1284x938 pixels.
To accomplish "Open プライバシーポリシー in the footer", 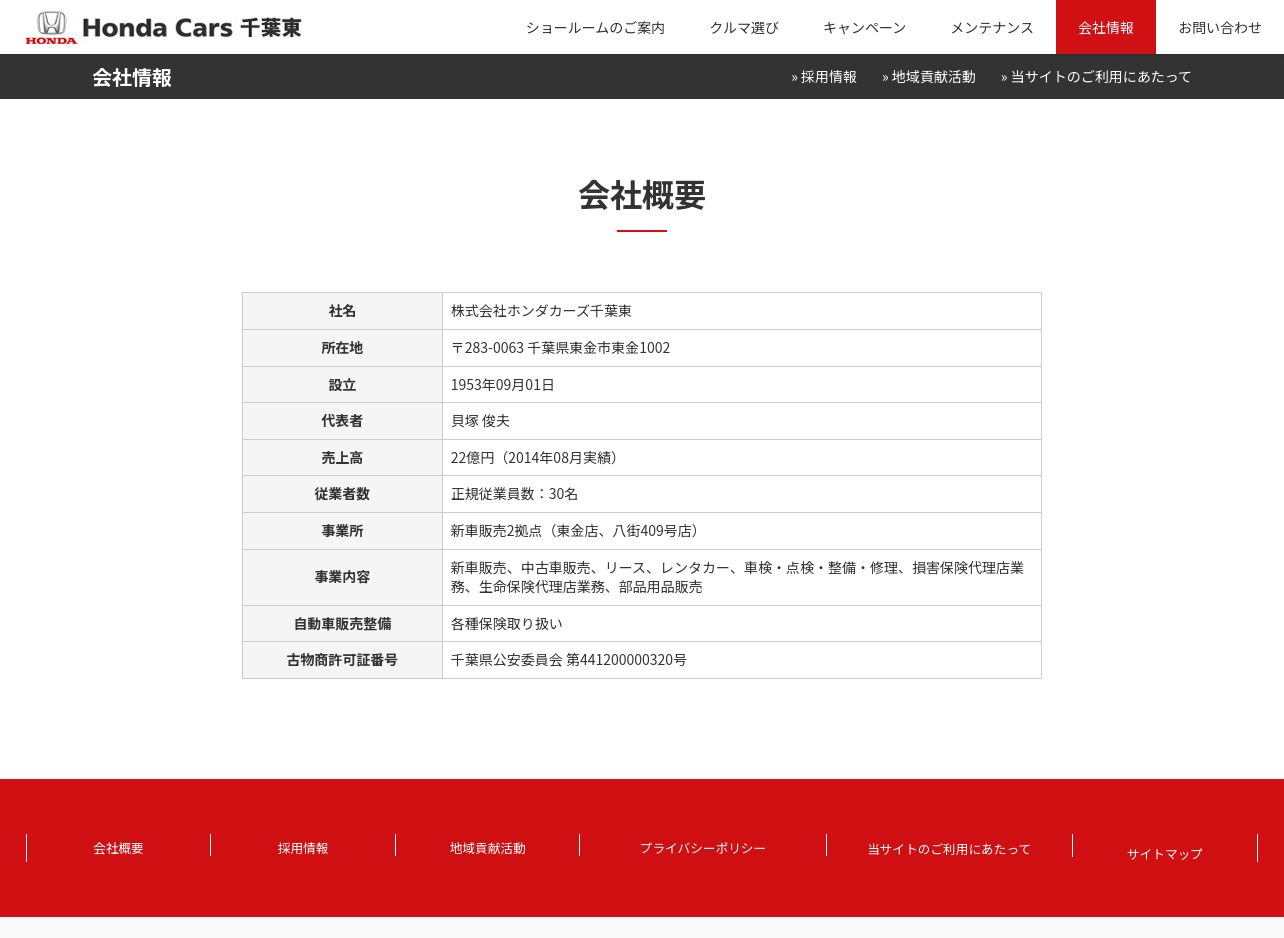I will (703, 848).
